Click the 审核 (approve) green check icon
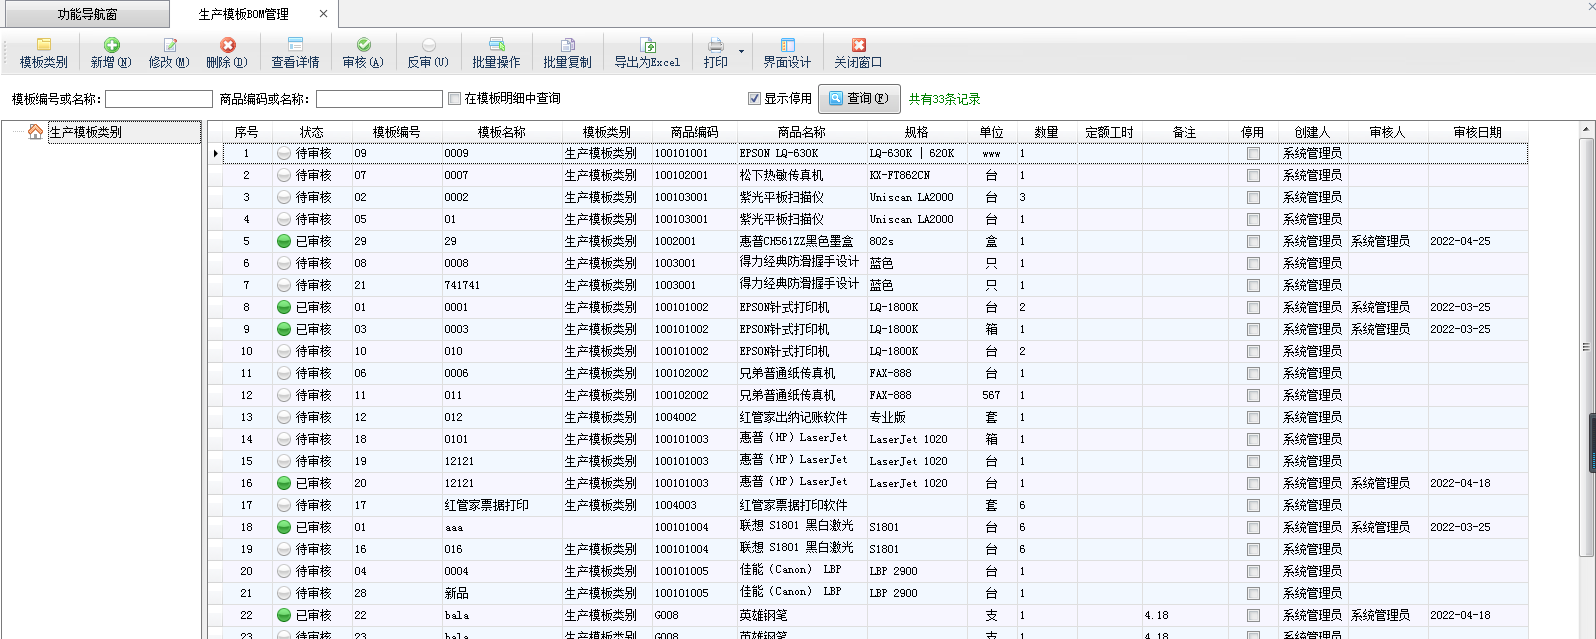Screen dimensions: 1596x639 [x=363, y=46]
